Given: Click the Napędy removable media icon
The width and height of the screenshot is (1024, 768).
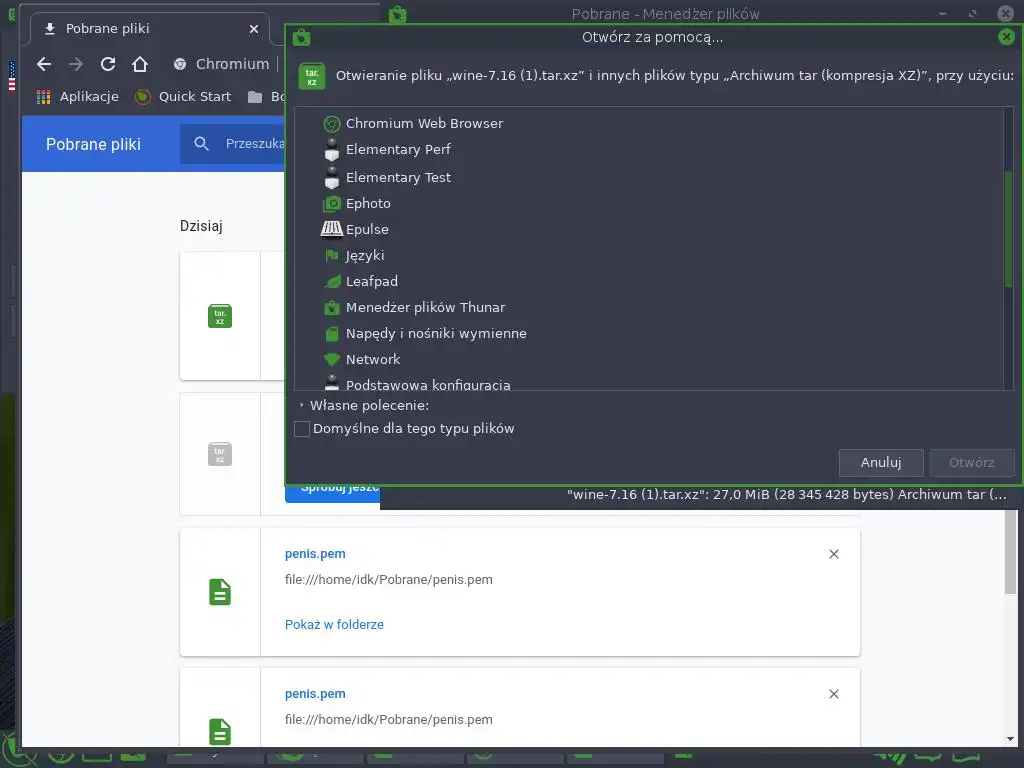Looking at the screenshot, I should [332, 334].
